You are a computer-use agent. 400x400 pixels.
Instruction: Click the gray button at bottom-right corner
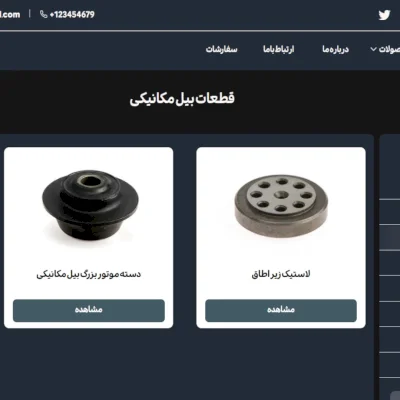[x=395, y=395]
